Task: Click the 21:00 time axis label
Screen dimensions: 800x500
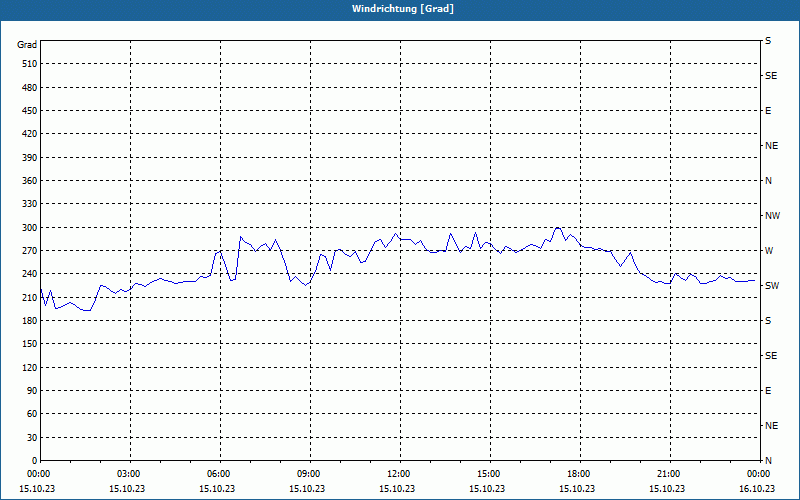Action: point(670,473)
